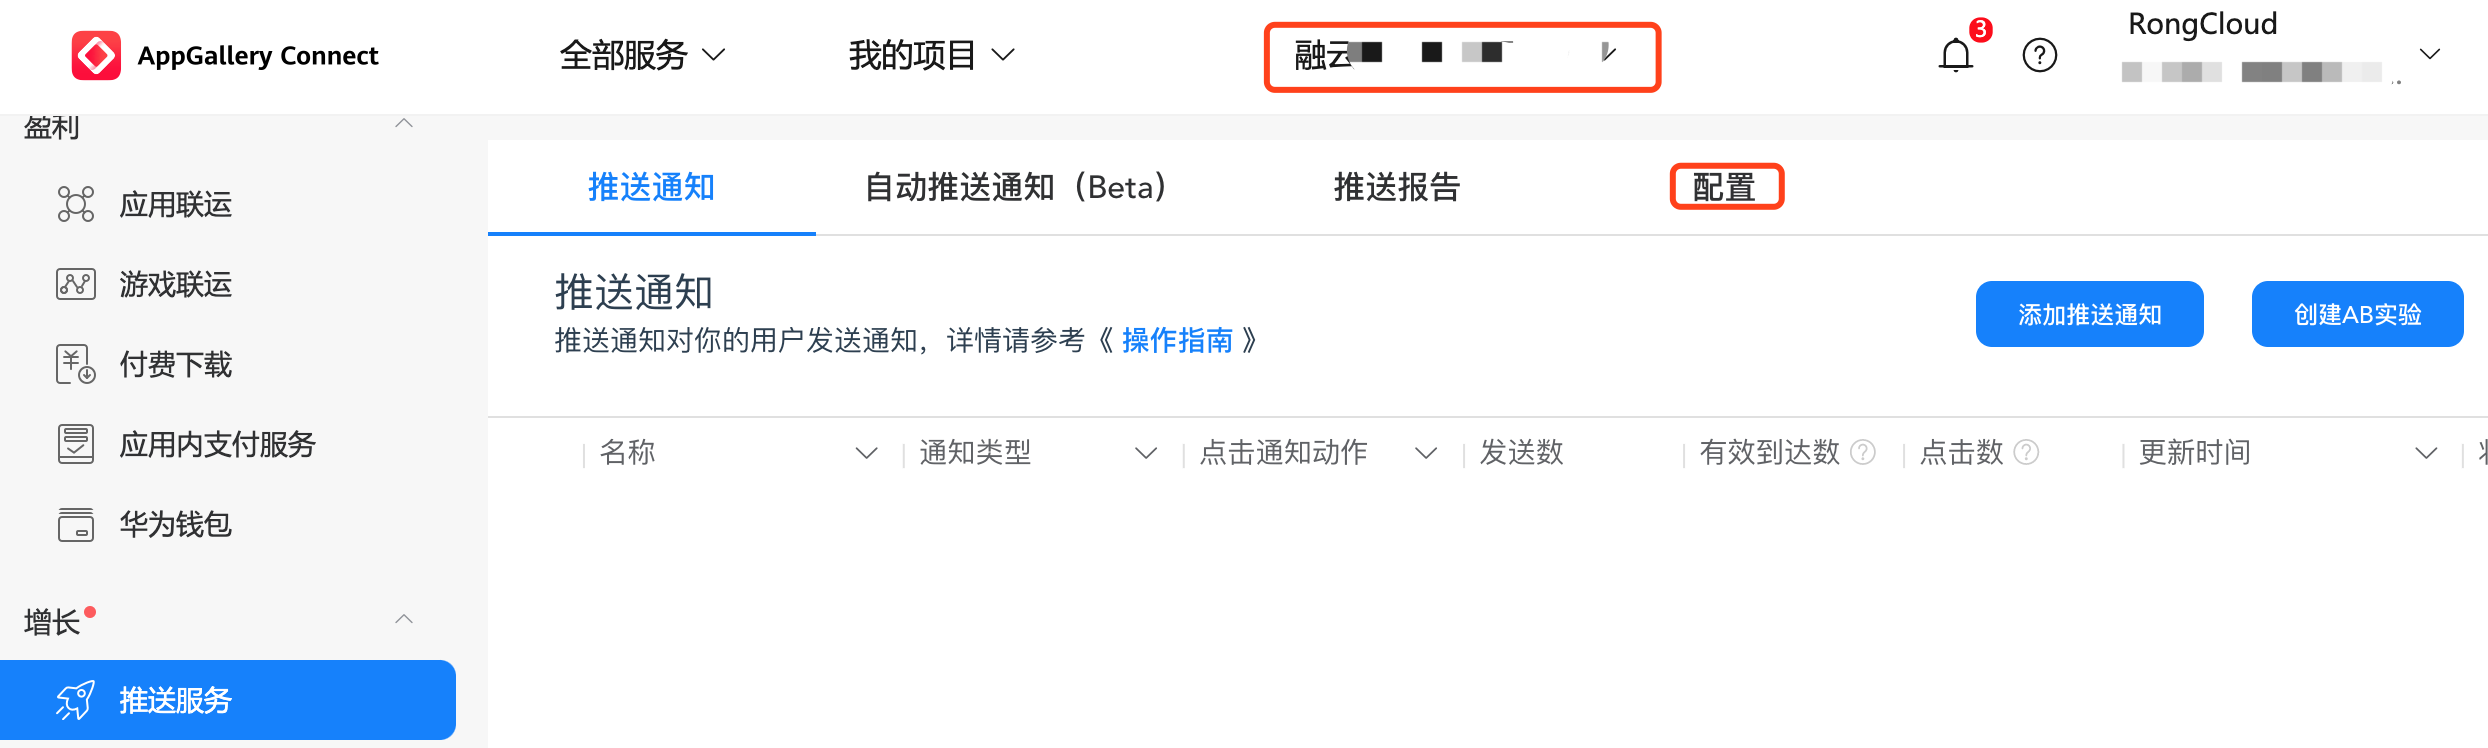Image resolution: width=2488 pixels, height=748 pixels.
Task: Click the 华为钱包 wallet icon
Action: click(76, 524)
